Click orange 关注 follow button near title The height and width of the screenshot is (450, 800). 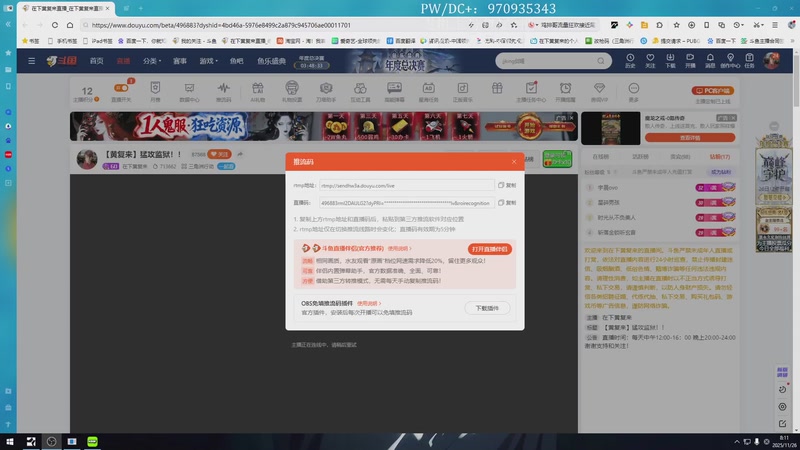[219, 154]
